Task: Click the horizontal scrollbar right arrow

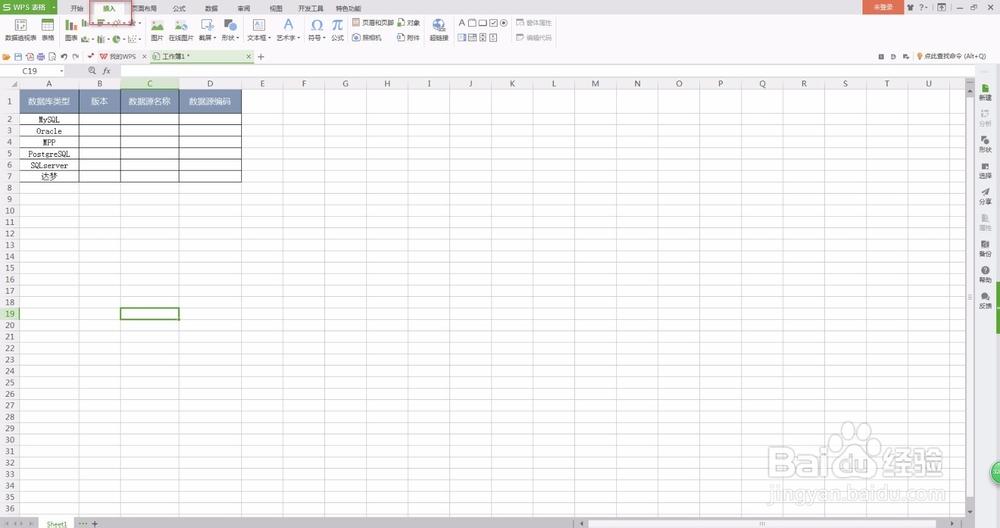Action: pos(952,524)
